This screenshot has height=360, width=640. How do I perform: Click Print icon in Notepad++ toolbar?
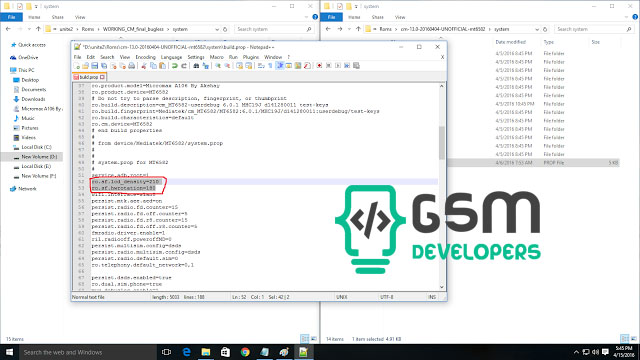[x=131, y=66]
